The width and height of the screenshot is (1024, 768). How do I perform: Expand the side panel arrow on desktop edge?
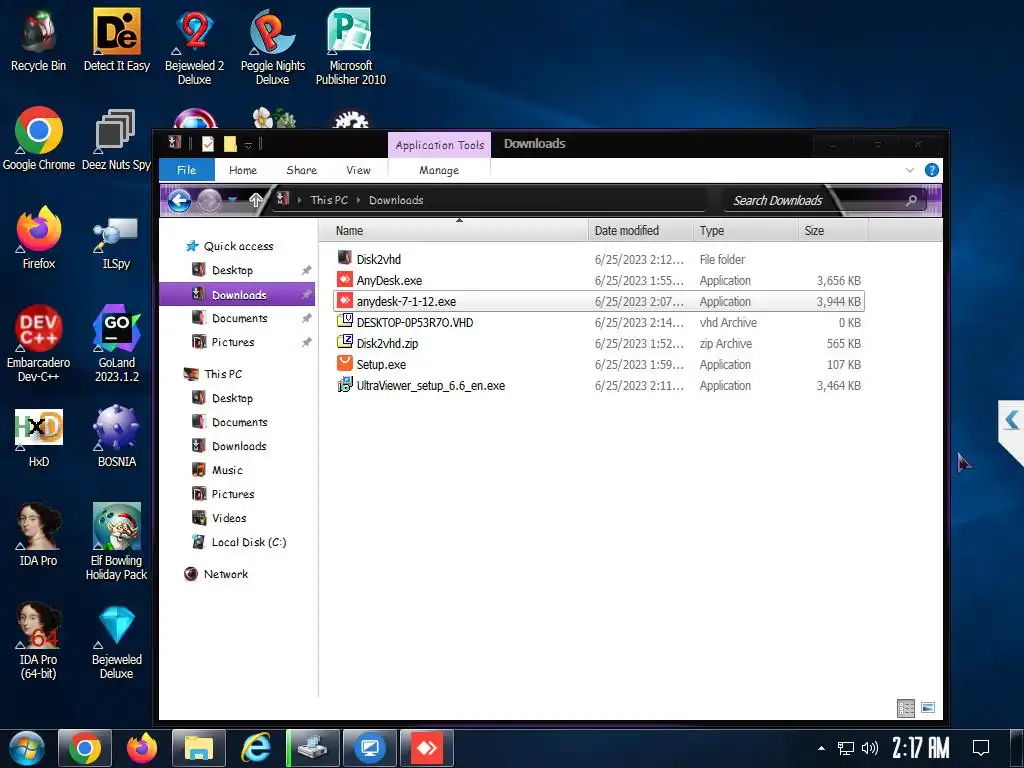pos(1012,420)
